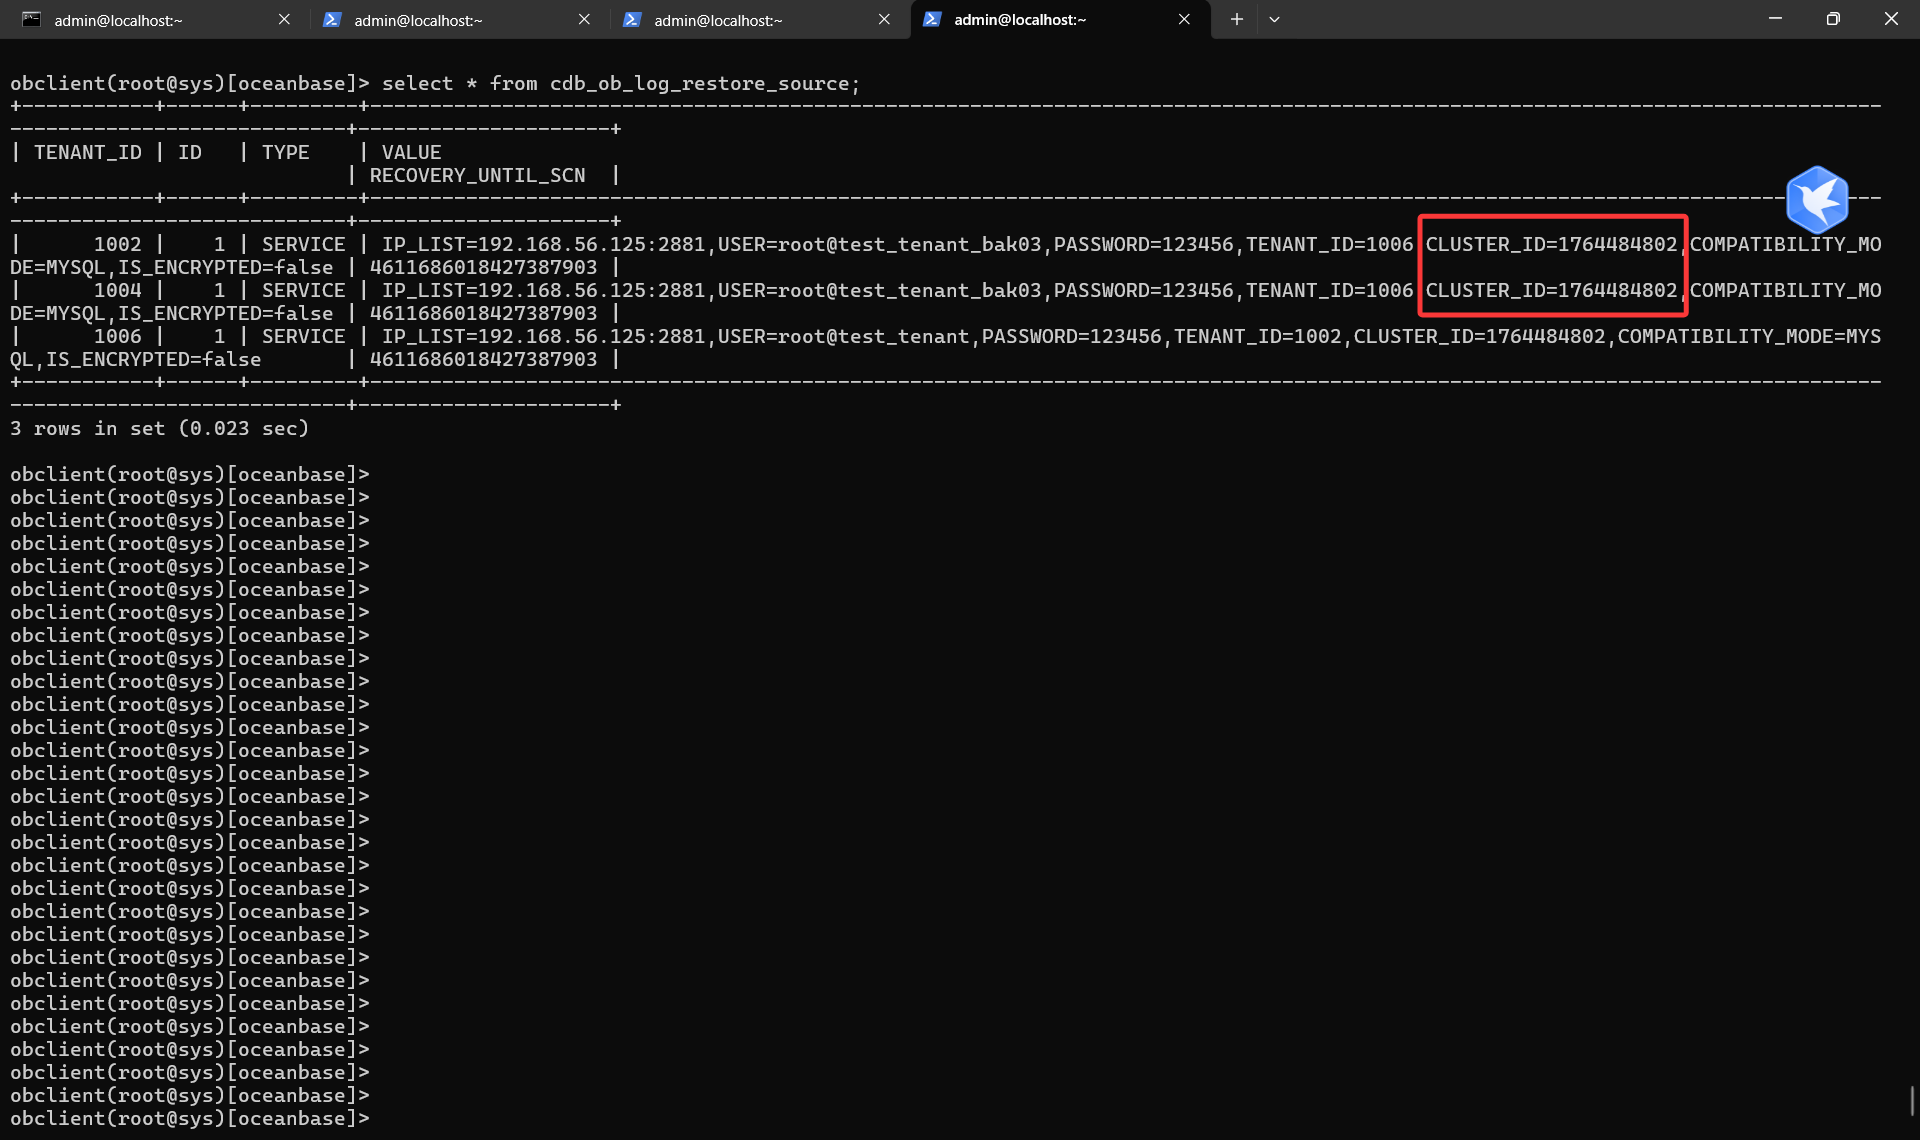Click the select query command text

[620, 83]
